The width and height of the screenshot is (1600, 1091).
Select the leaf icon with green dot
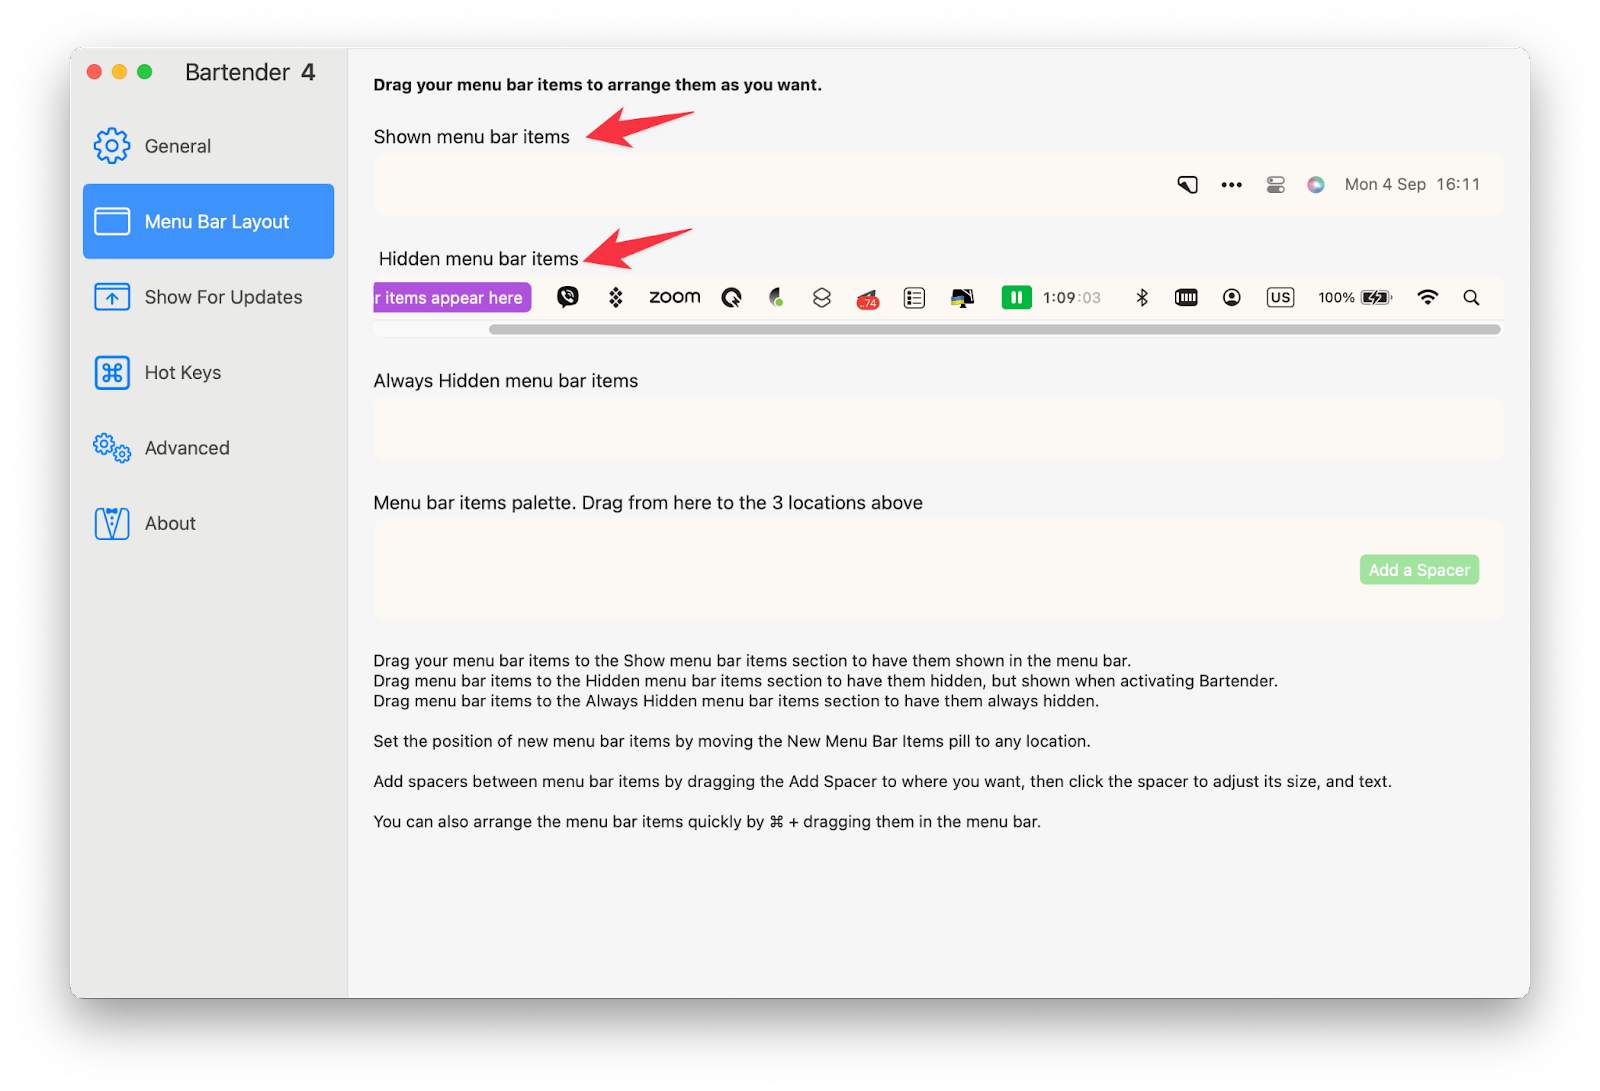point(776,297)
